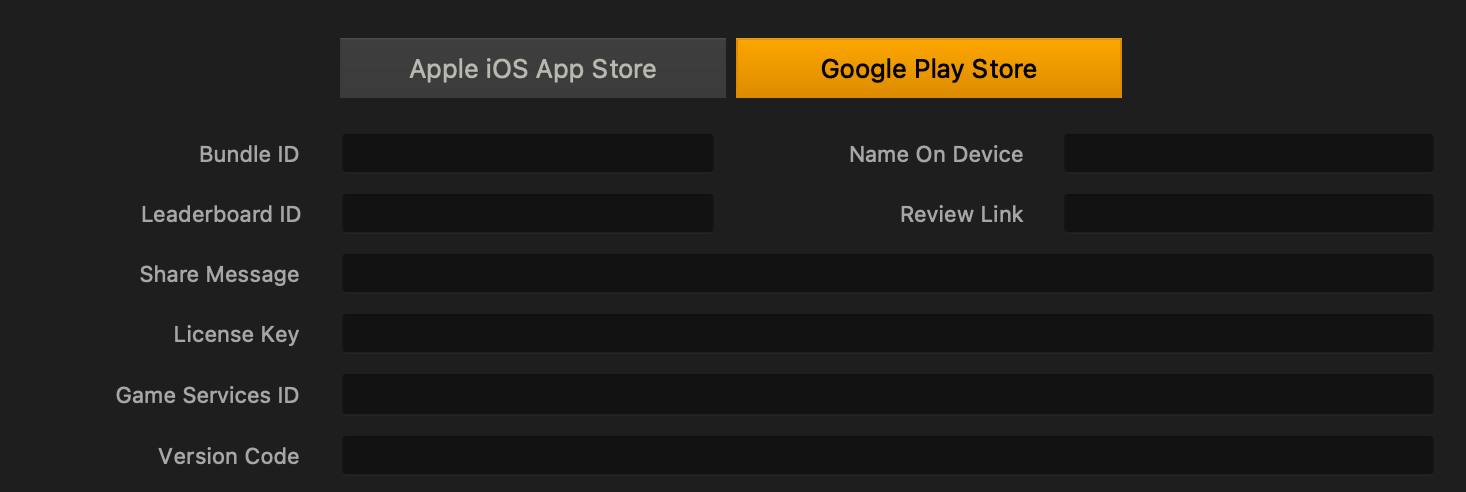Select the Google Play Store tab
Viewport: 1466px width, 492px height.
[x=929, y=68]
